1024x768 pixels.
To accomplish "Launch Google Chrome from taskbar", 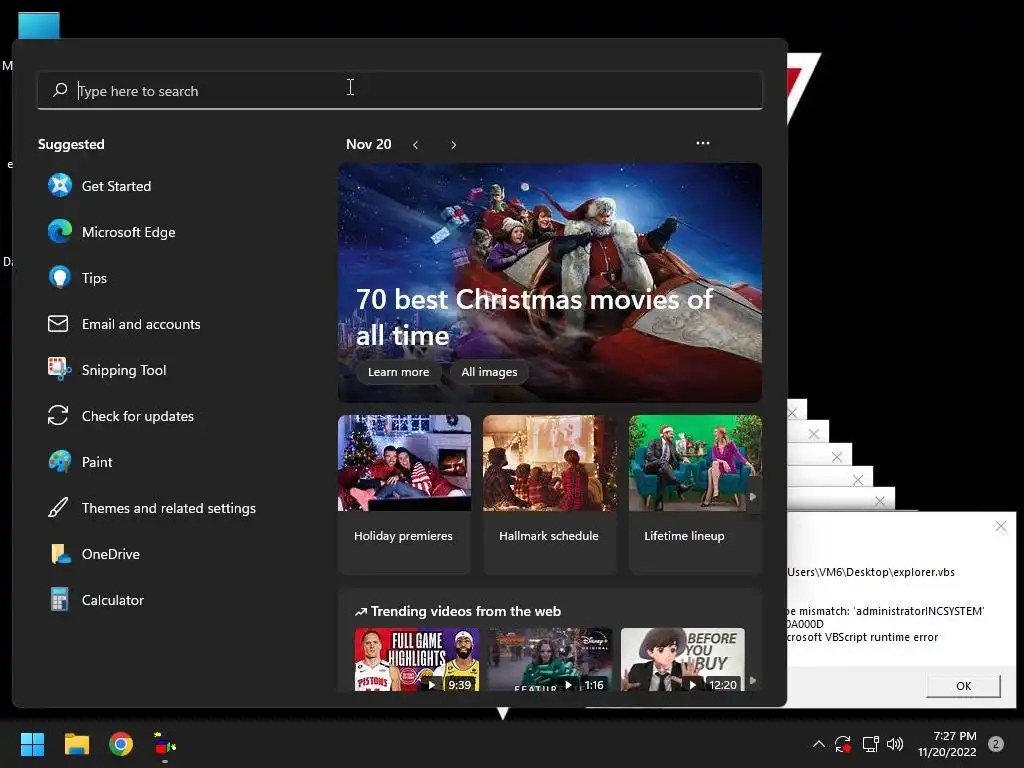I will pyautogui.click(x=121, y=744).
